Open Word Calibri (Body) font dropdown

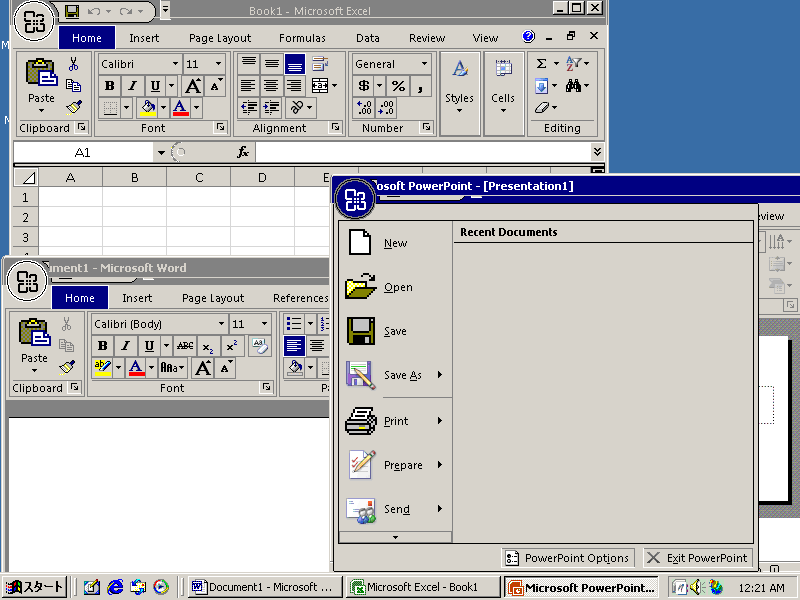pyautogui.click(x=221, y=324)
